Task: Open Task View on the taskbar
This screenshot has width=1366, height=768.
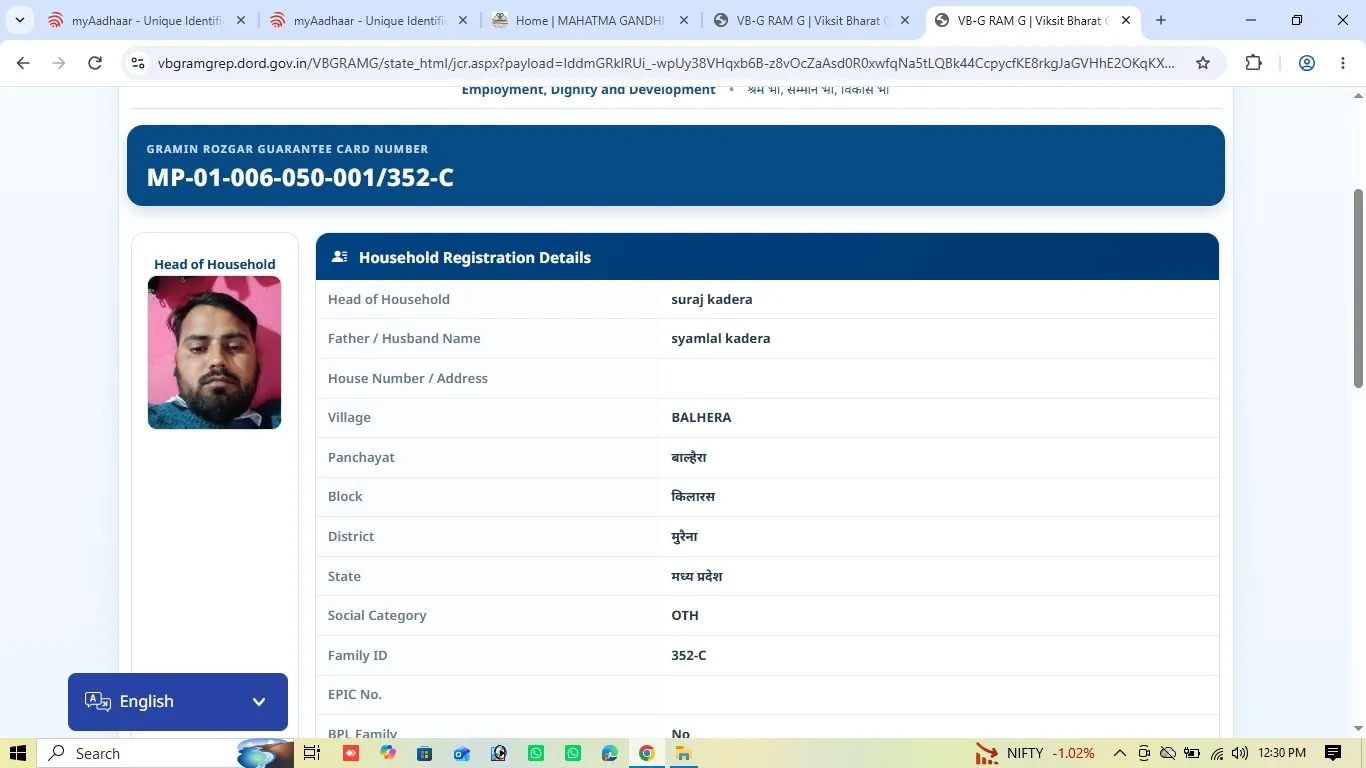Action: pos(311,753)
